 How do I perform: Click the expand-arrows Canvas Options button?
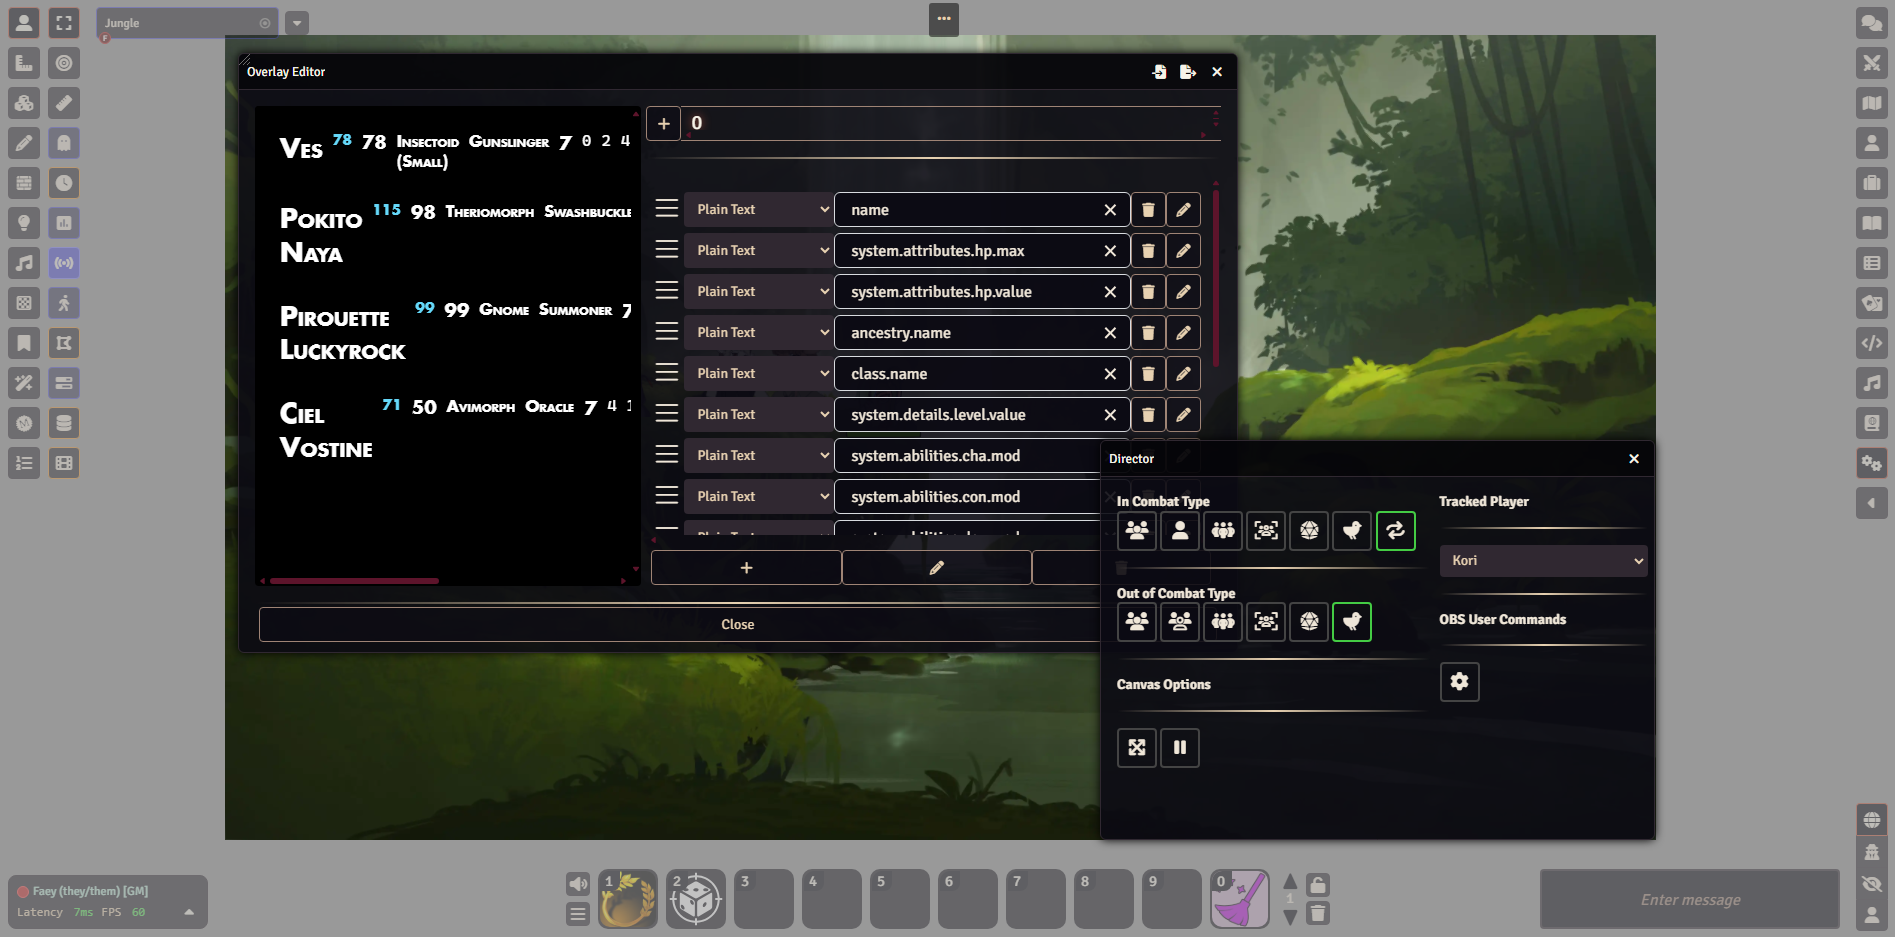[x=1137, y=748]
